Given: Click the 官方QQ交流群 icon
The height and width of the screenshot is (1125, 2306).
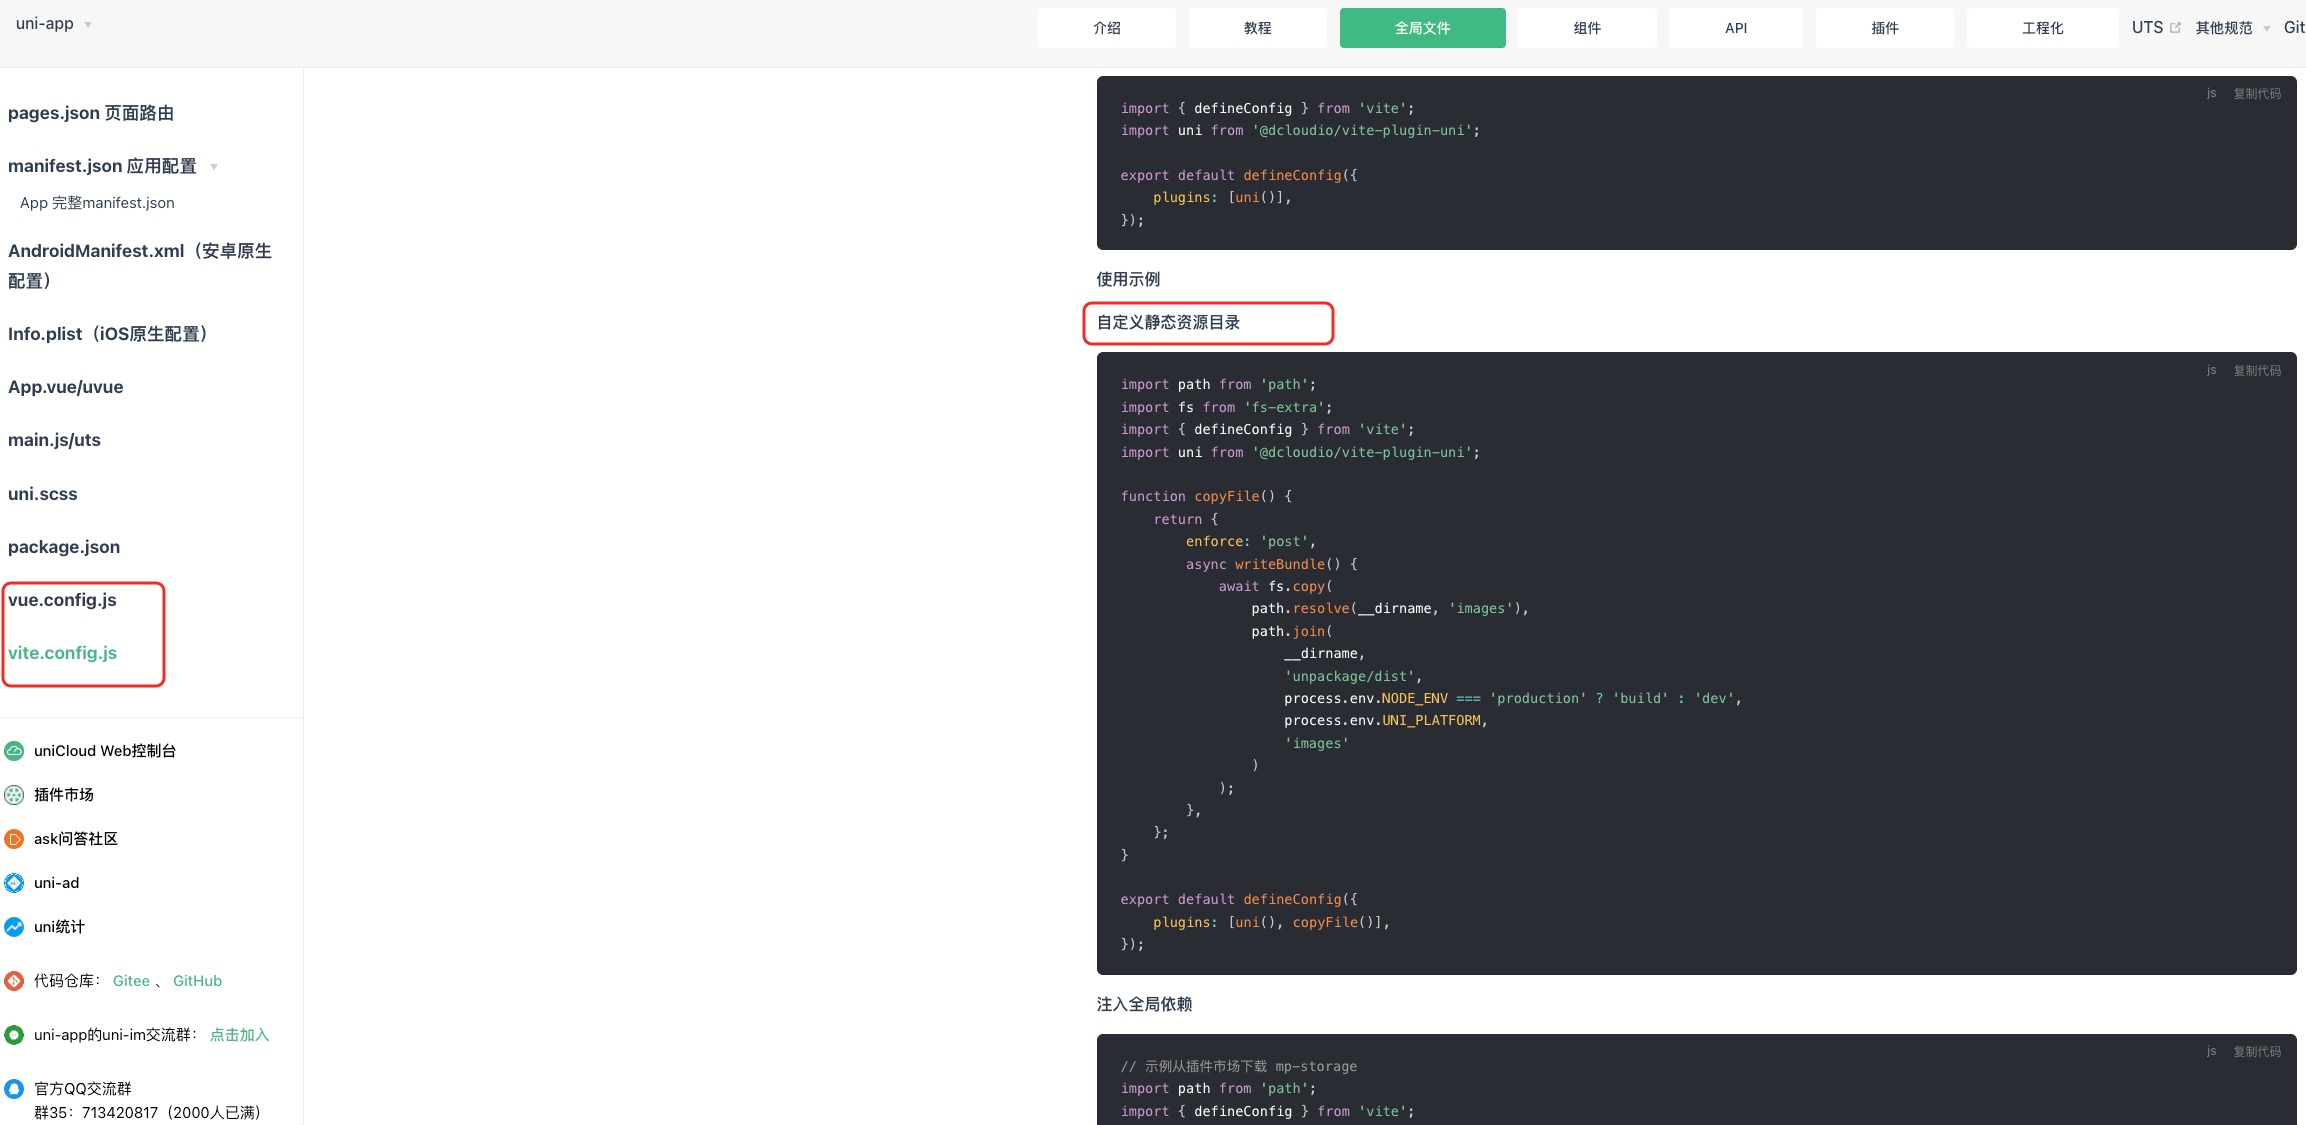Looking at the screenshot, I should 14,1089.
